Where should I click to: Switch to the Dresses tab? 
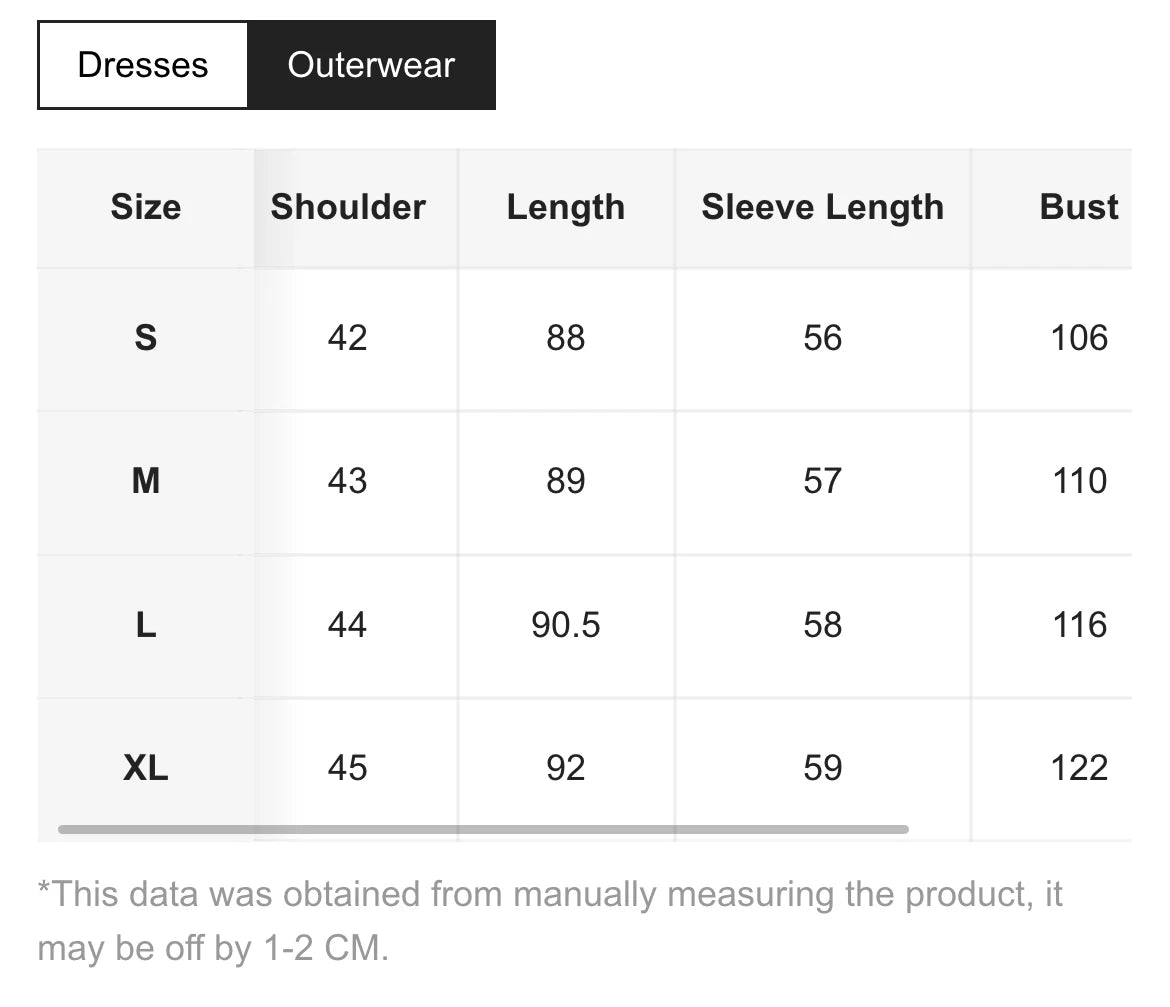pyautogui.click(x=143, y=65)
